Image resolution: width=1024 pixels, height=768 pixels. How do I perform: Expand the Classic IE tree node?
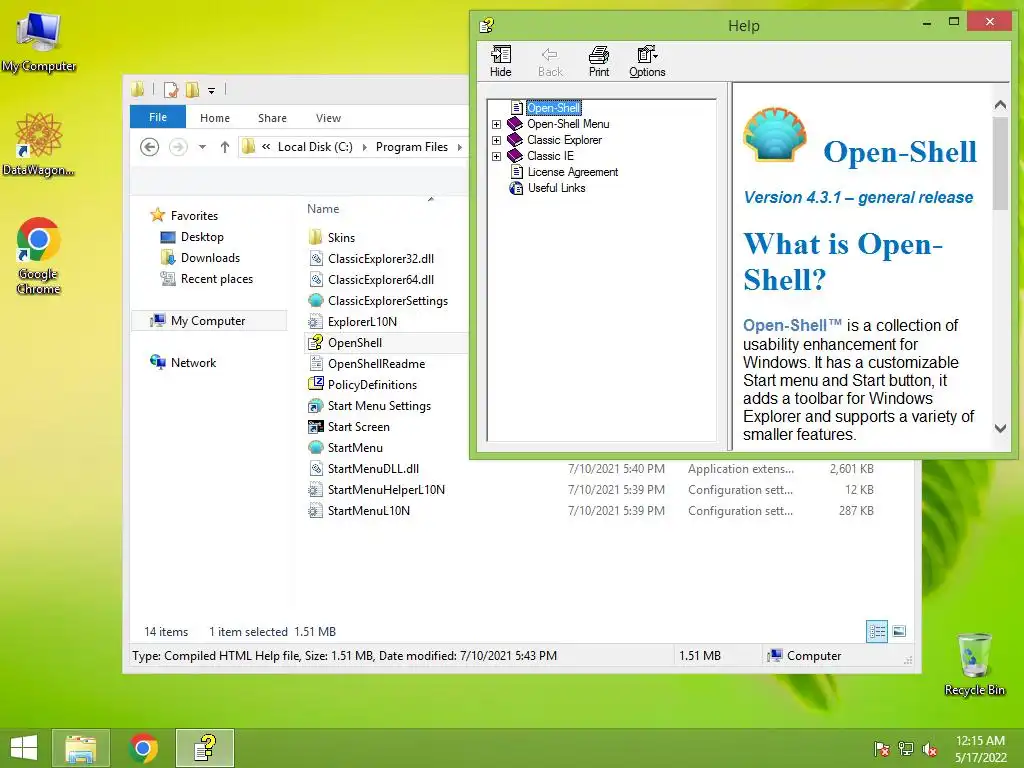click(496, 156)
